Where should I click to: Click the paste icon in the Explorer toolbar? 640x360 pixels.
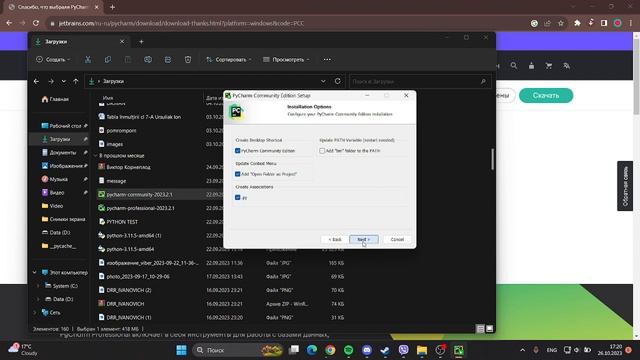point(128,60)
